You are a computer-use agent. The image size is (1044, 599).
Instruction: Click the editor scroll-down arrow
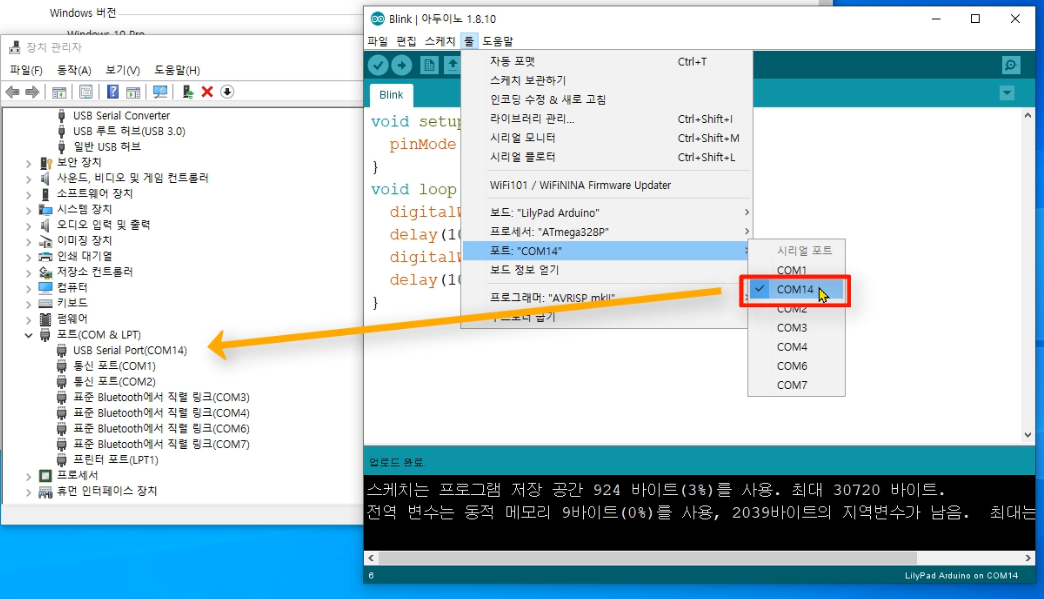click(1028, 435)
